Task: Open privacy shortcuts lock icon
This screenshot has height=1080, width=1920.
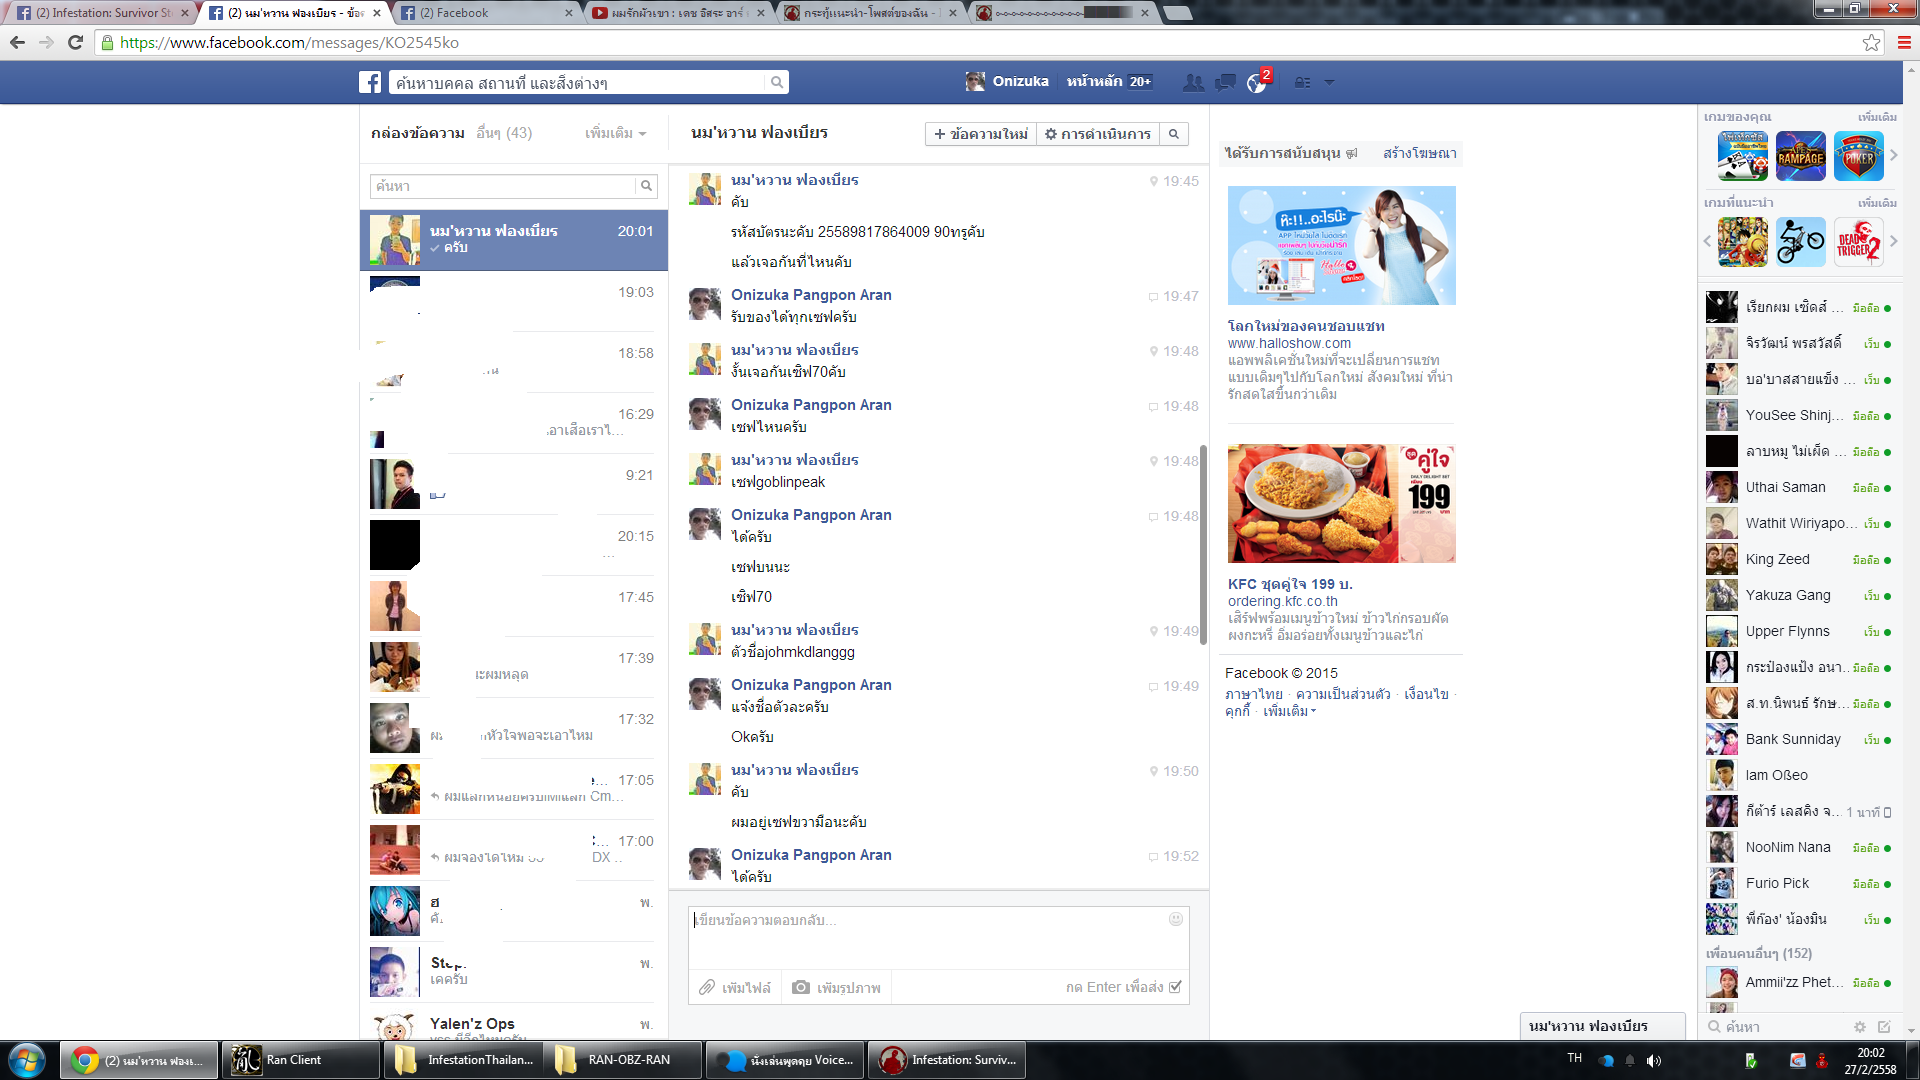Action: [x=1302, y=82]
